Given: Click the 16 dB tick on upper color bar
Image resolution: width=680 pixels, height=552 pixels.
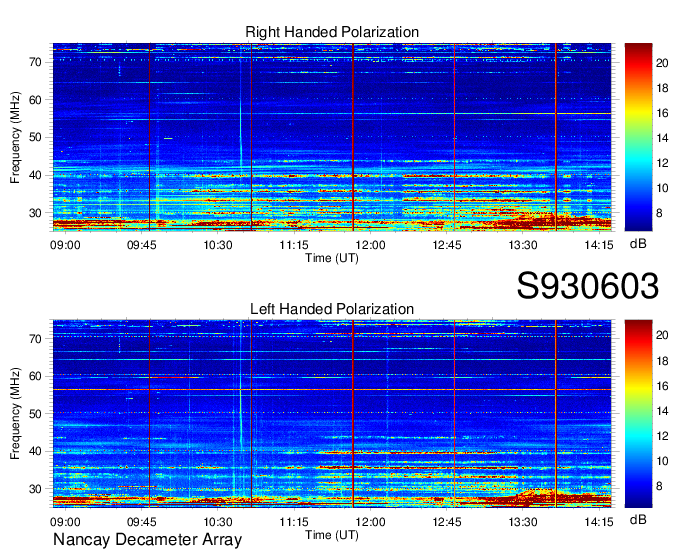Looking at the screenshot, I should click(x=662, y=114).
